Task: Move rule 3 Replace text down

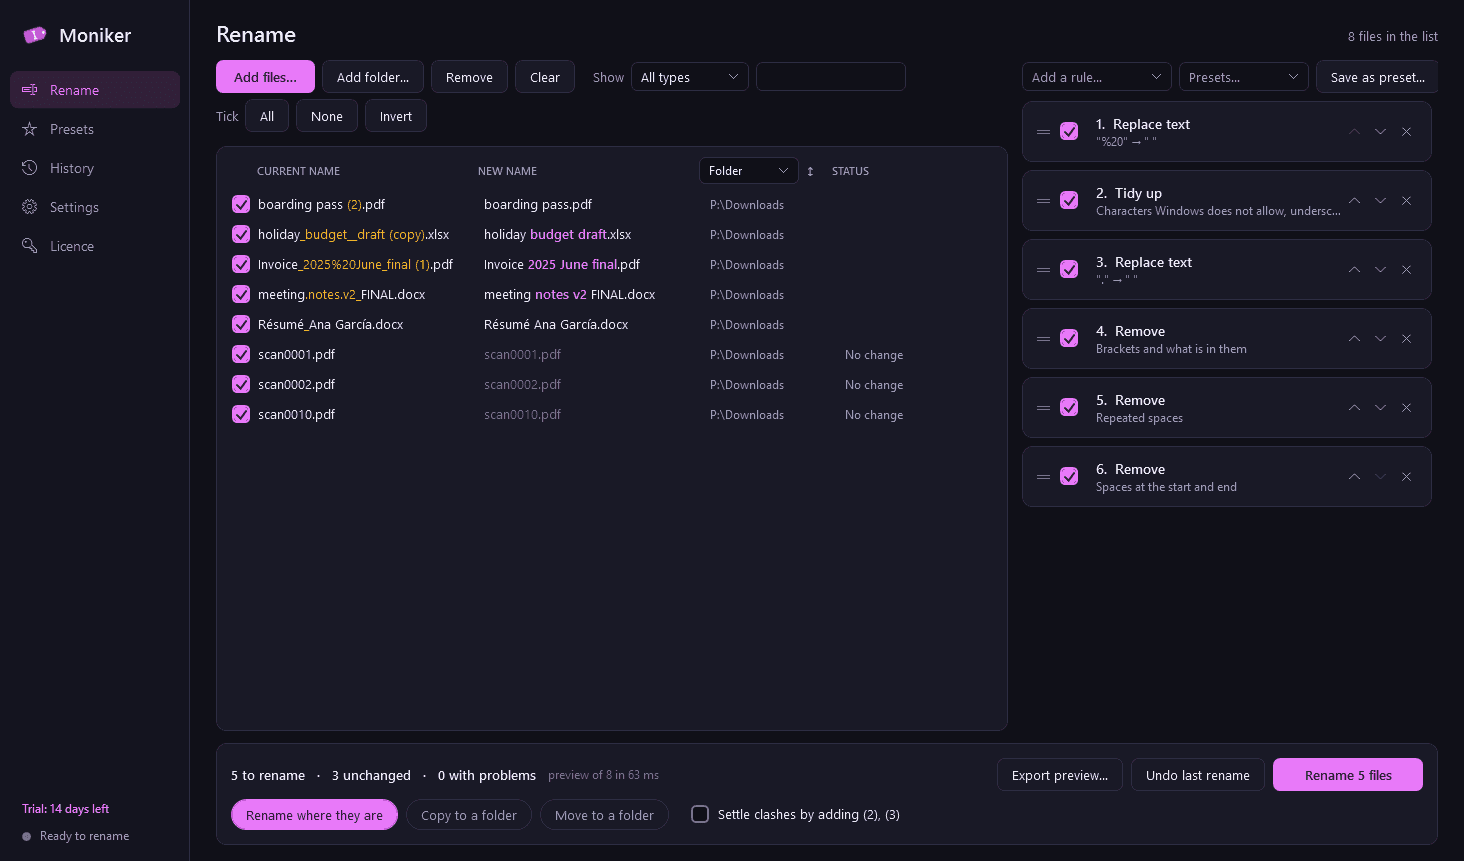Action: coord(1380,270)
